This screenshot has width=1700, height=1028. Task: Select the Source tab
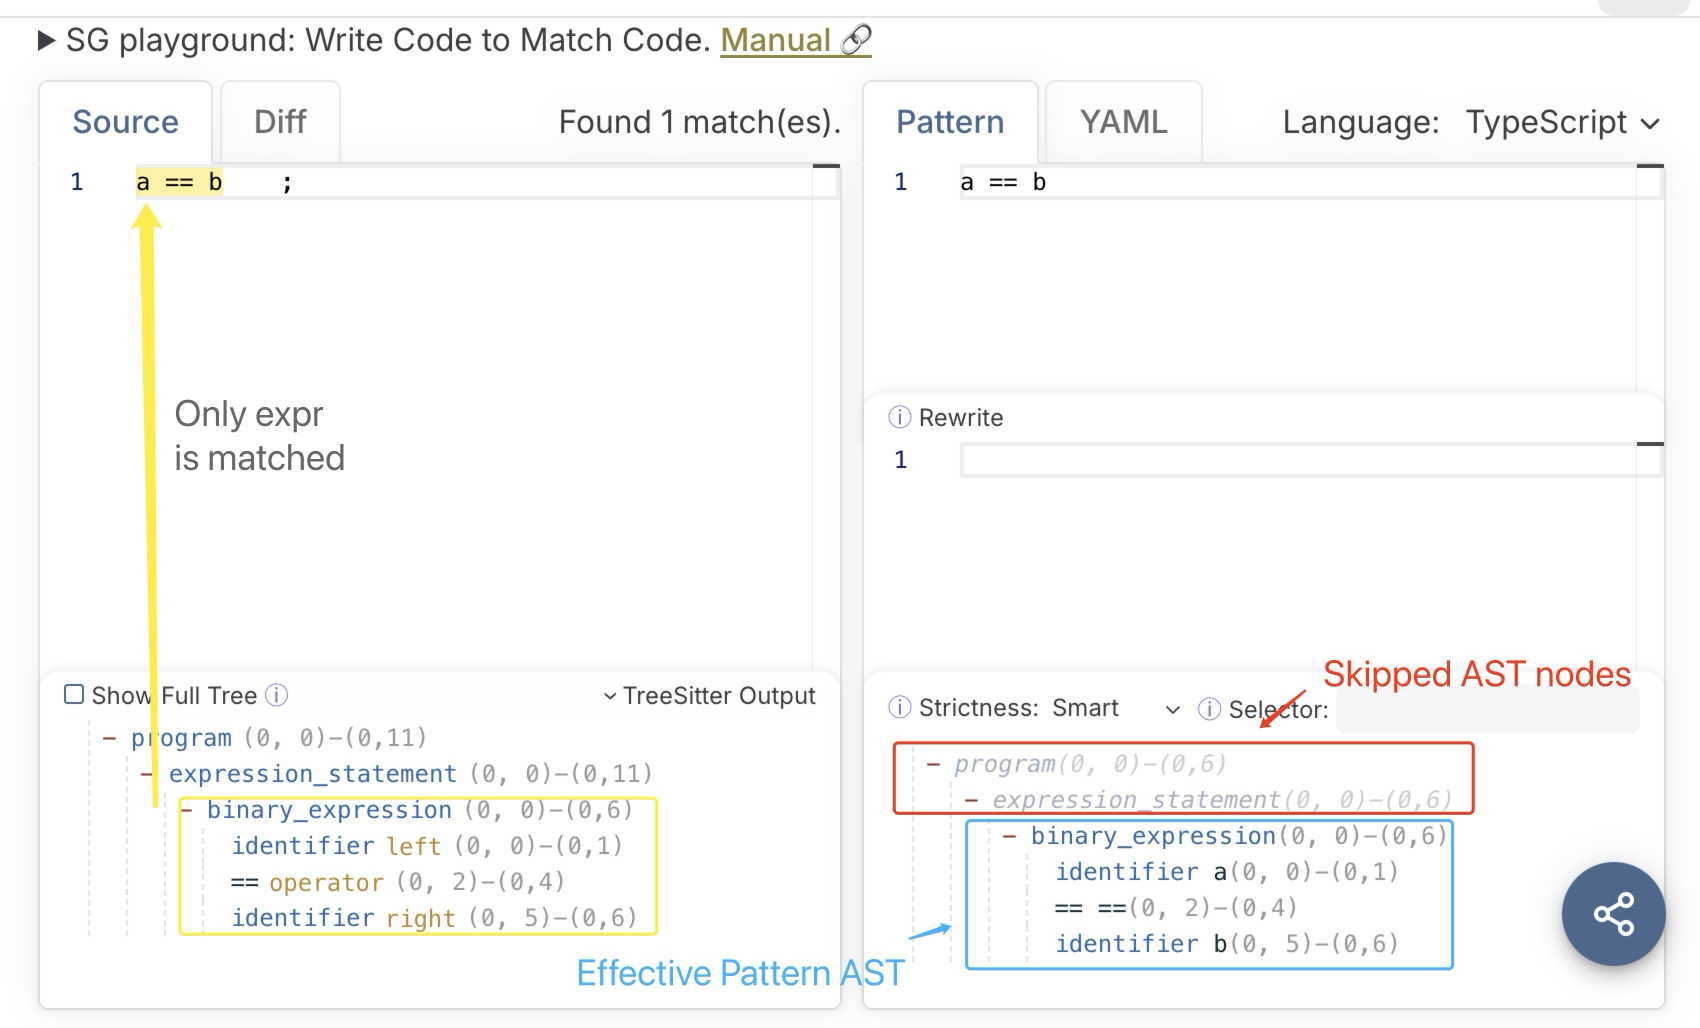pos(125,122)
